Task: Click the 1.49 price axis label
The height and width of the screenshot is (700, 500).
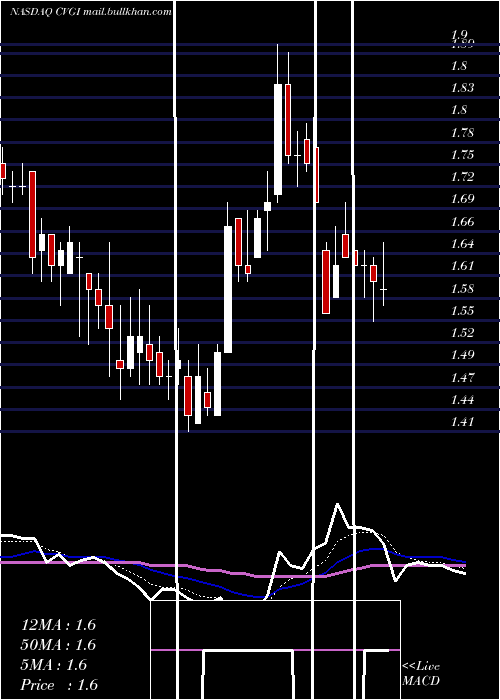Action: (x=462, y=355)
